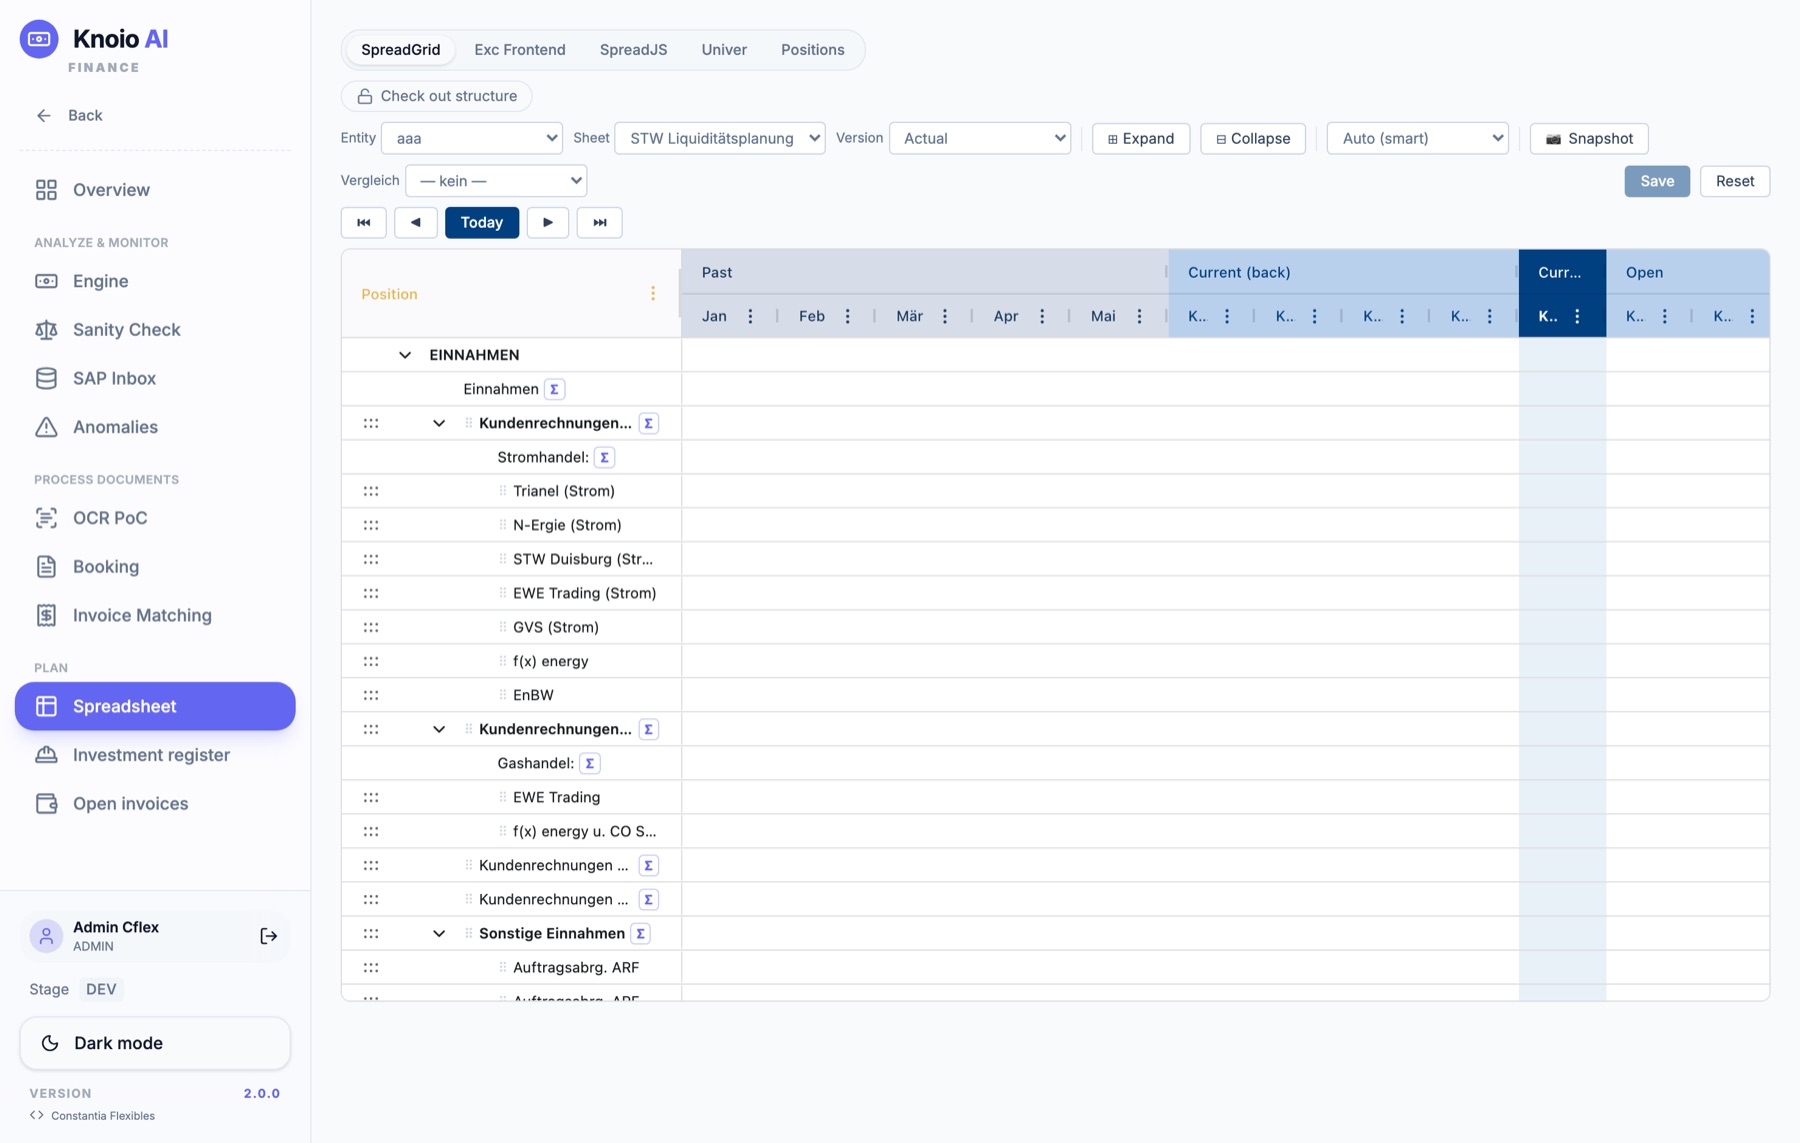Click the sigma icon next to Einnahmen
Viewport: 1800px width, 1143px height.
tap(554, 389)
